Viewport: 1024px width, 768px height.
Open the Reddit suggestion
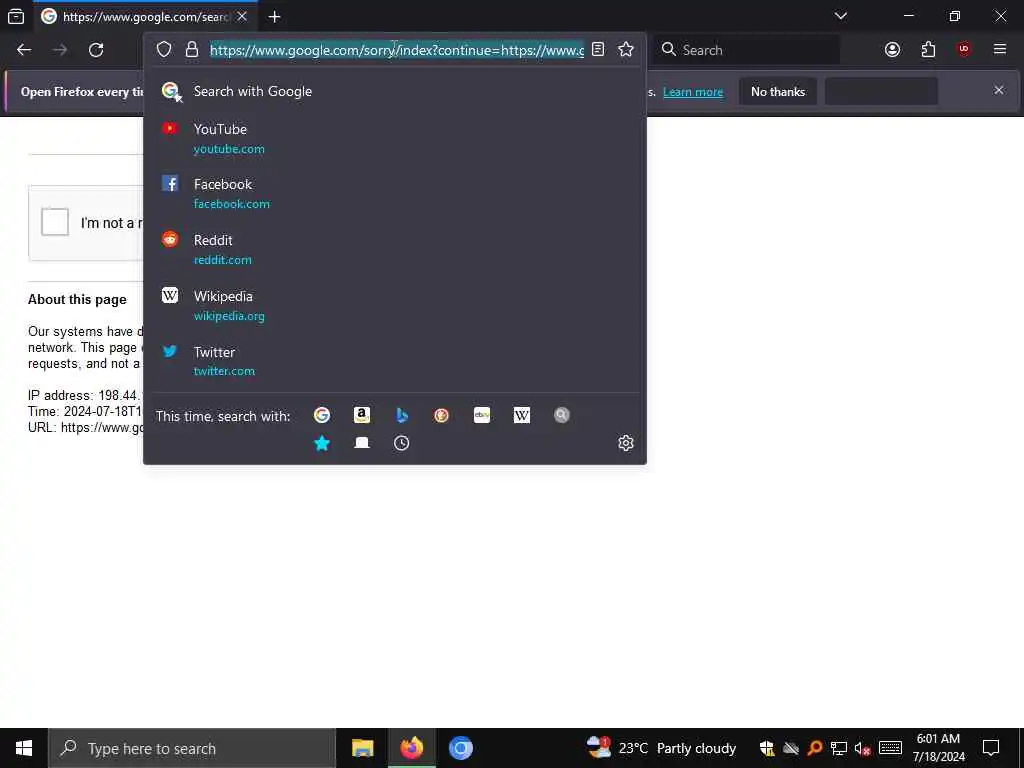point(394,249)
